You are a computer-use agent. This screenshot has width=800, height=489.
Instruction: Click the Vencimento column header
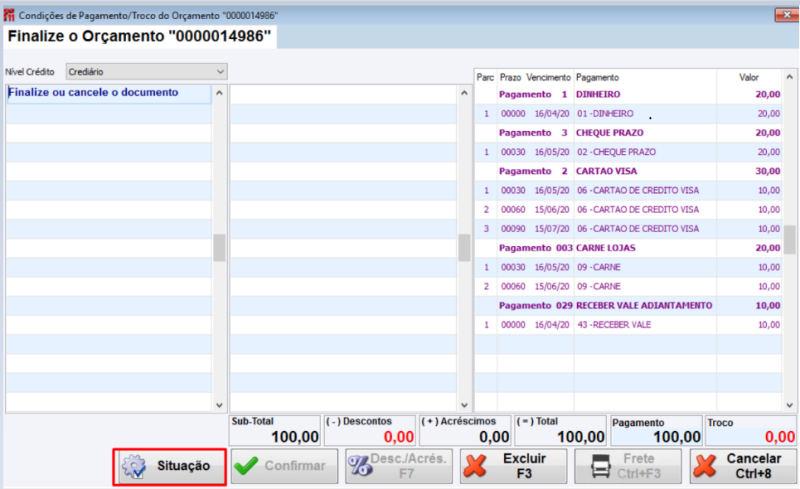548,77
